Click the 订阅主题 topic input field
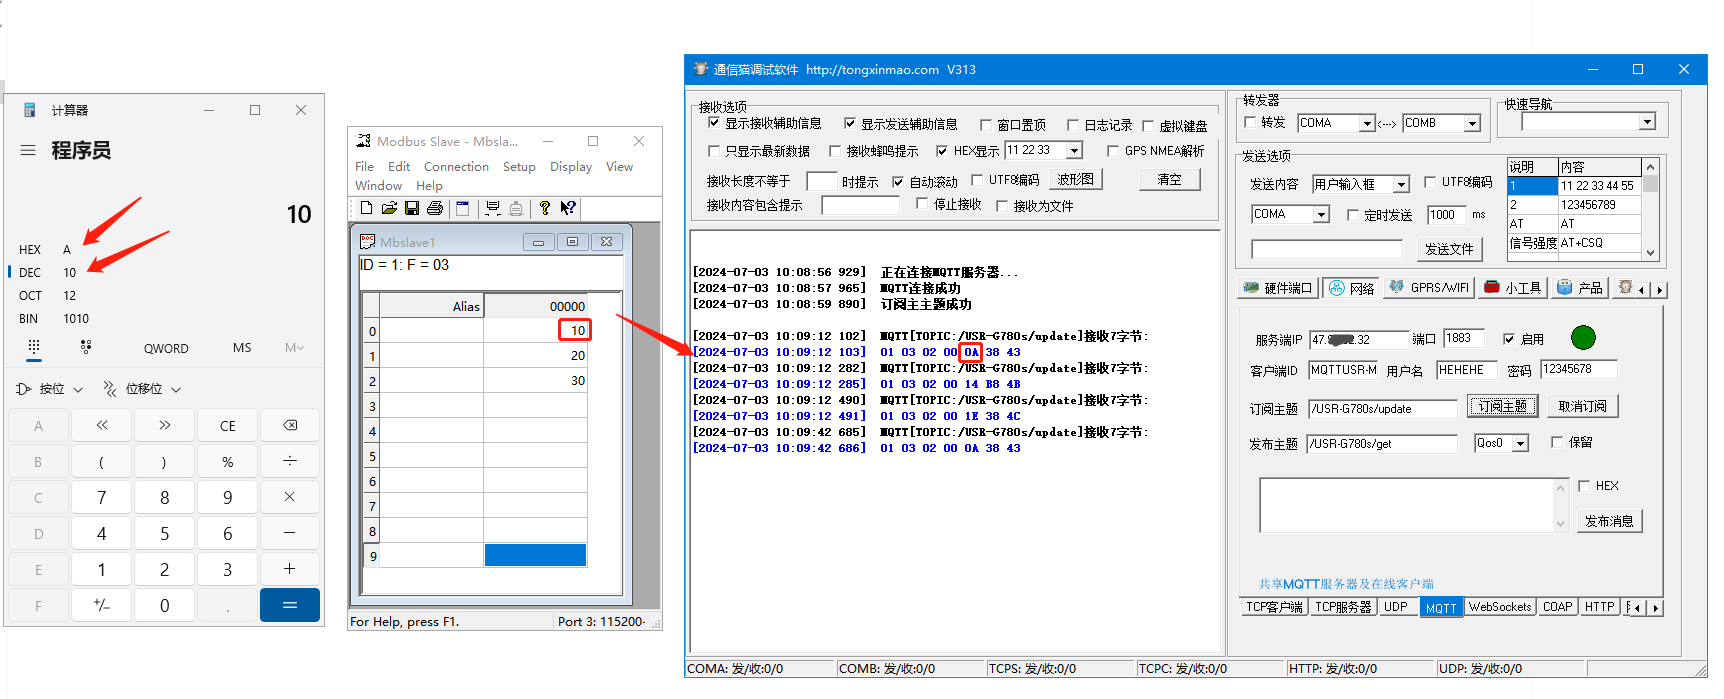The width and height of the screenshot is (1724, 699). click(1382, 409)
